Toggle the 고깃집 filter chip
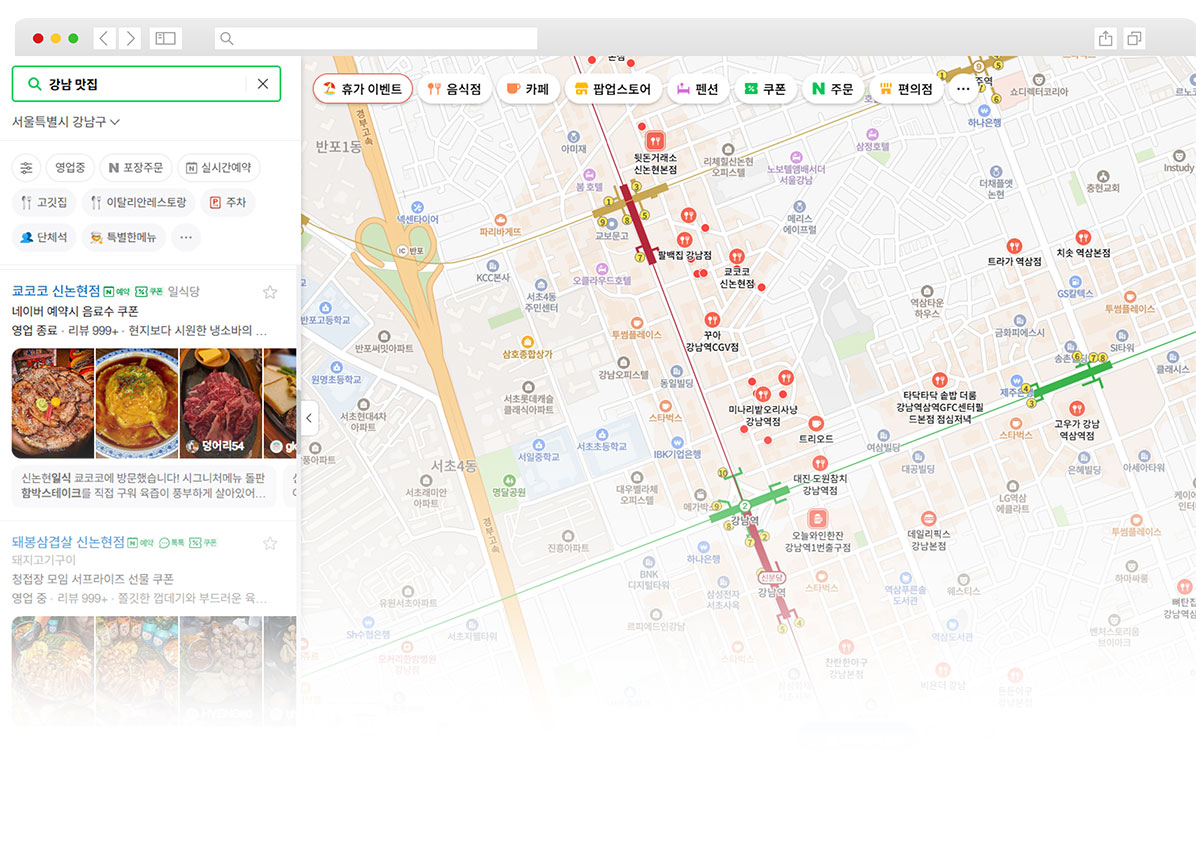This screenshot has width=1196, height=844. point(44,203)
